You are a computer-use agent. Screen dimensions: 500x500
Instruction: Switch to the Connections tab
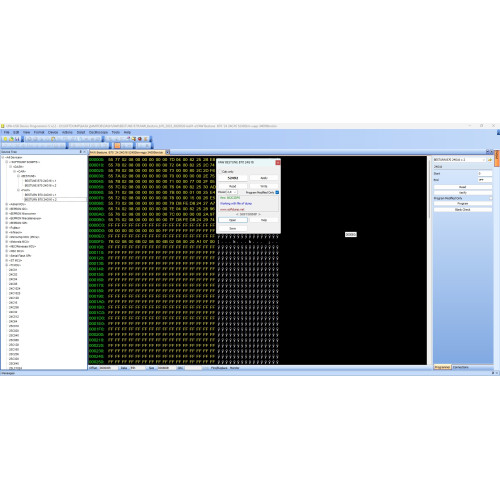tap(461, 367)
